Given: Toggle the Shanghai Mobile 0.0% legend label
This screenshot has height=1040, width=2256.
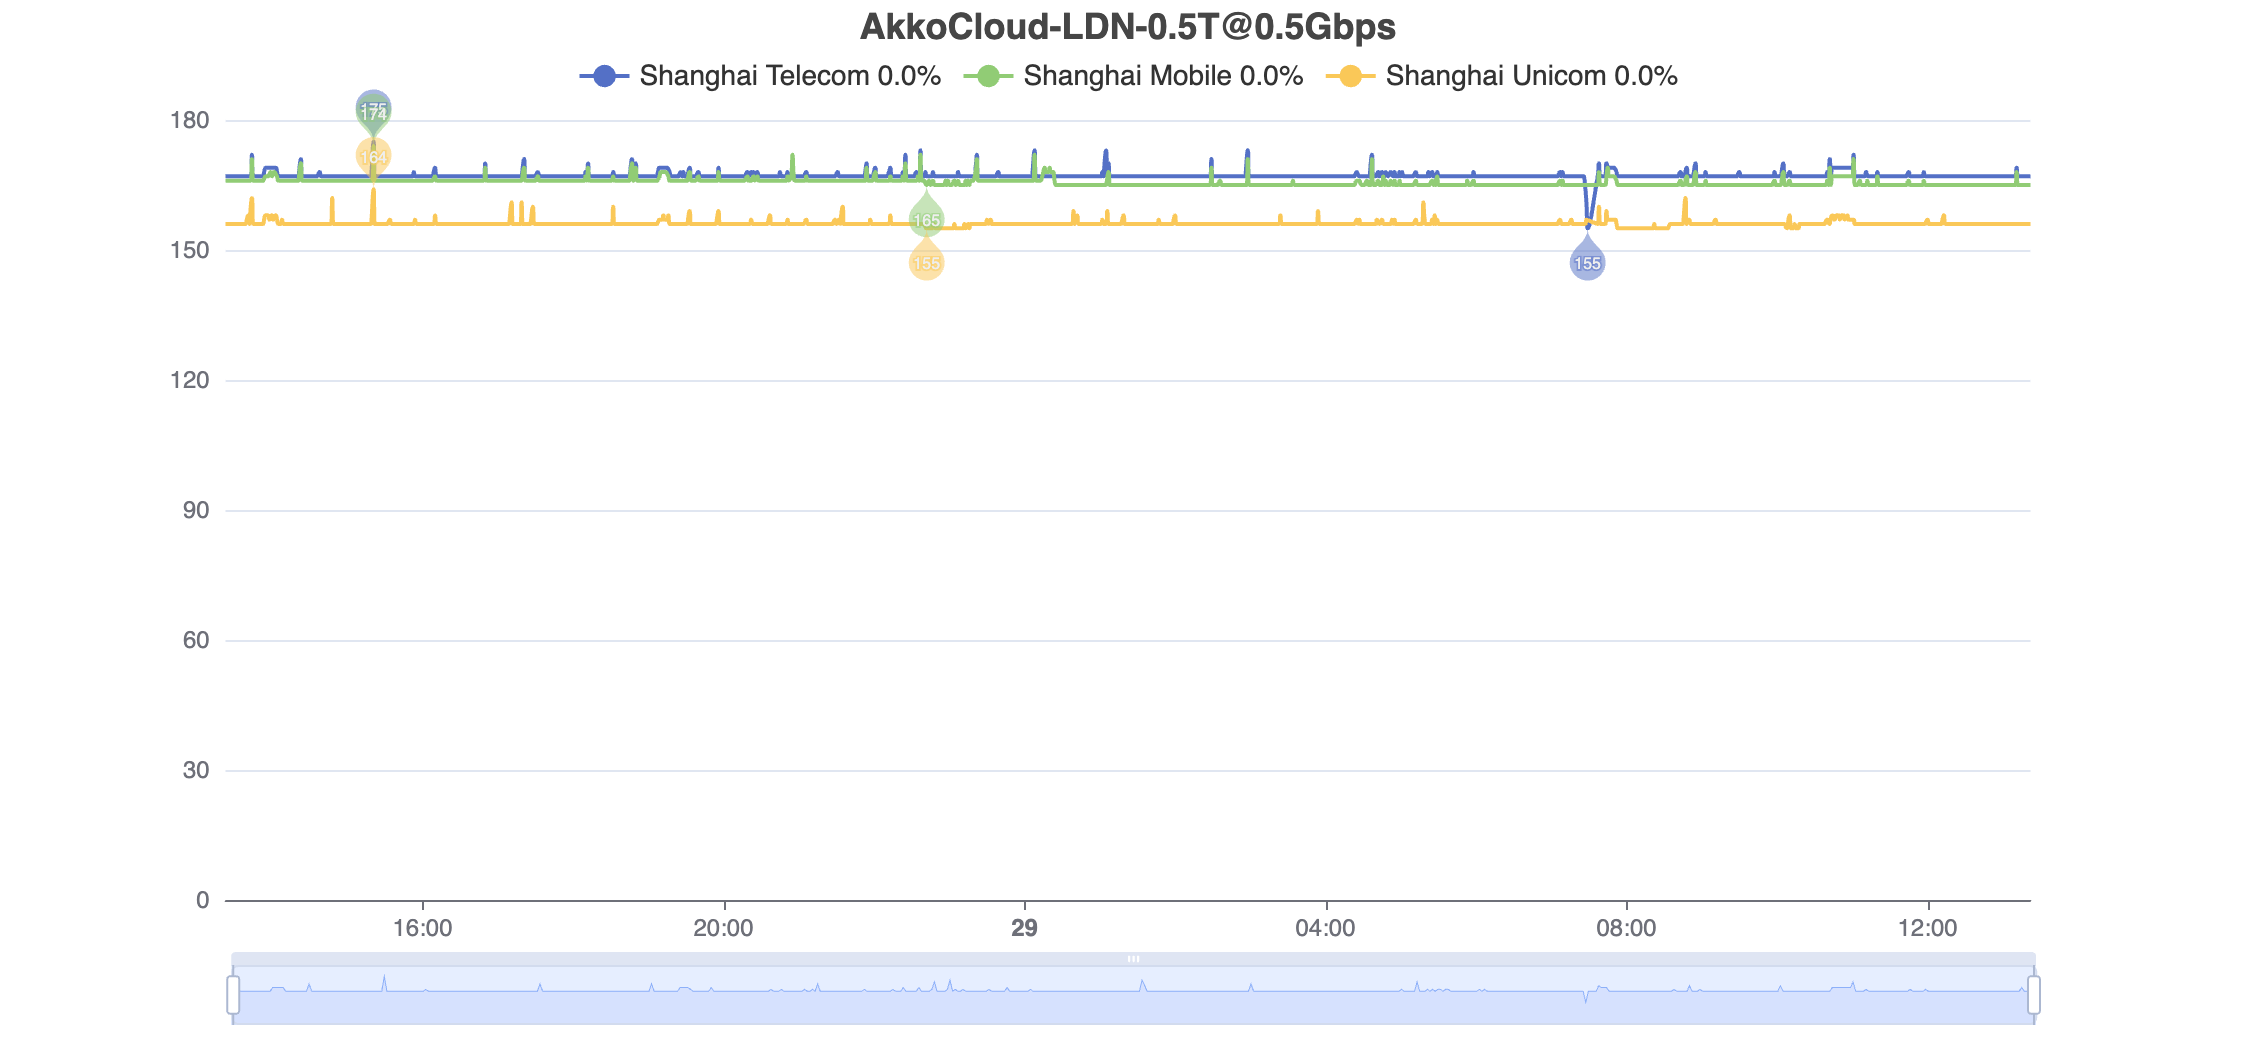Looking at the screenshot, I should pyautogui.click(x=1162, y=76).
